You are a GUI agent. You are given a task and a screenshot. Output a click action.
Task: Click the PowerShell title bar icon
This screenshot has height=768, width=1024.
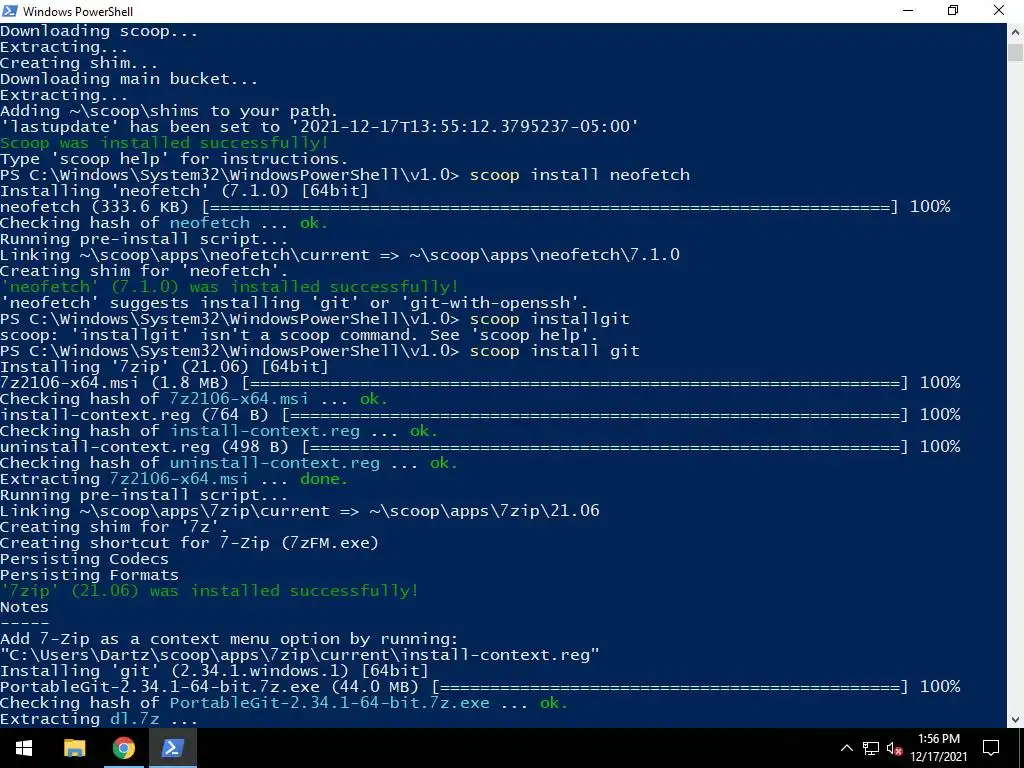pos(10,10)
